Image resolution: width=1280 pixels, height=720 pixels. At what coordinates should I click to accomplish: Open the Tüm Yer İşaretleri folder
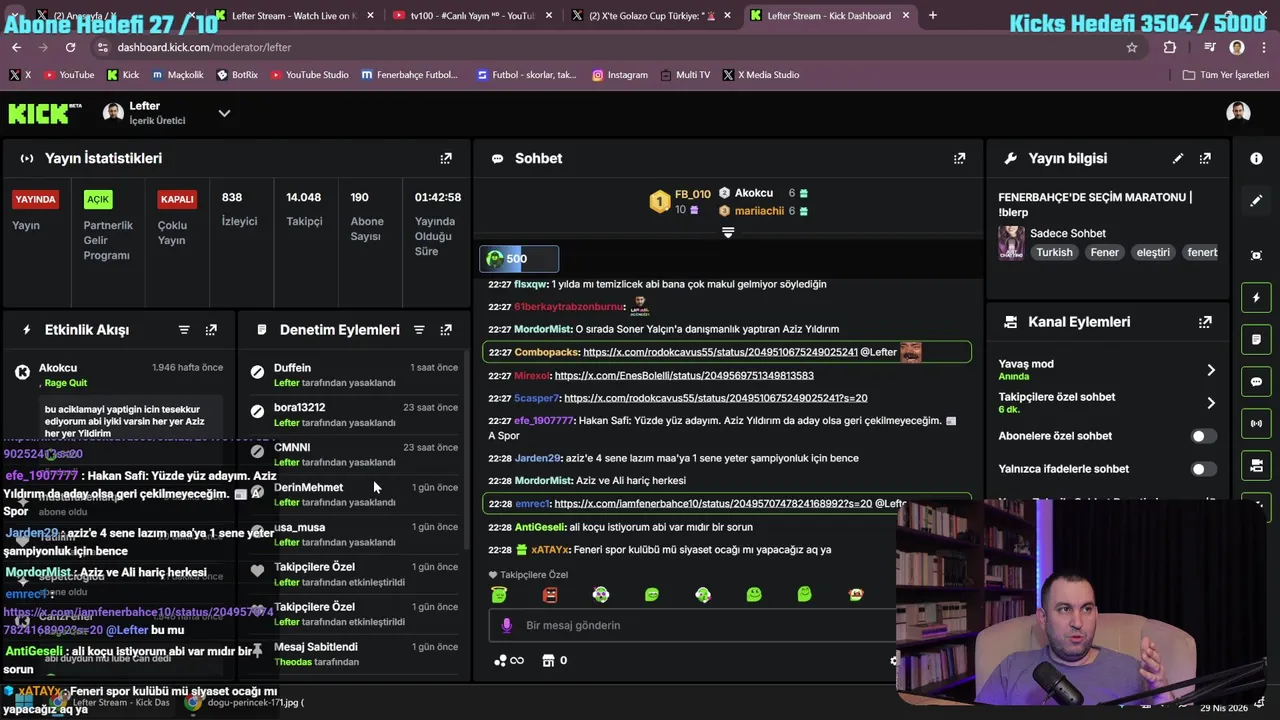(1225, 75)
